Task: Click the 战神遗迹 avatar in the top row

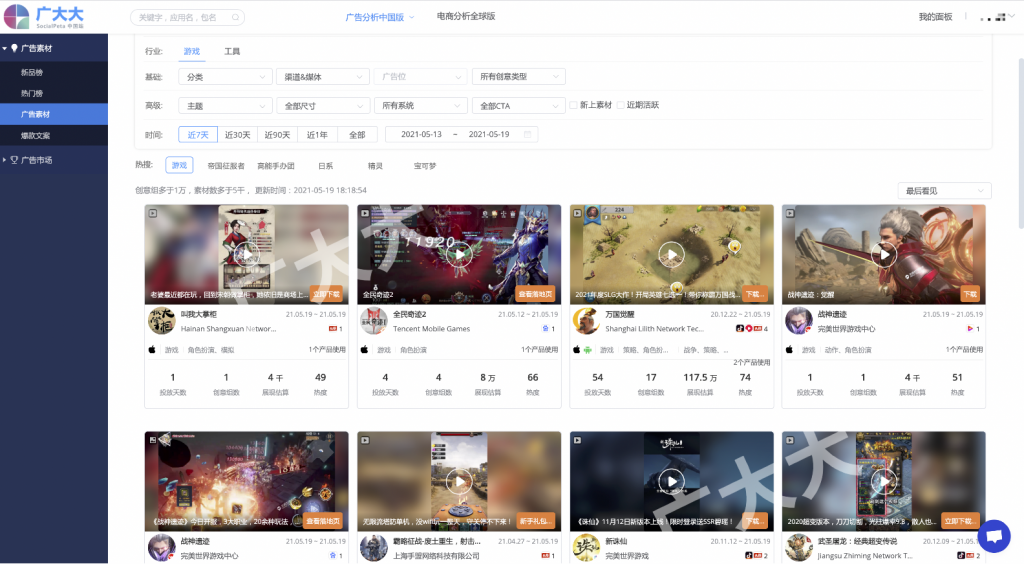Action: coord(798,321)
